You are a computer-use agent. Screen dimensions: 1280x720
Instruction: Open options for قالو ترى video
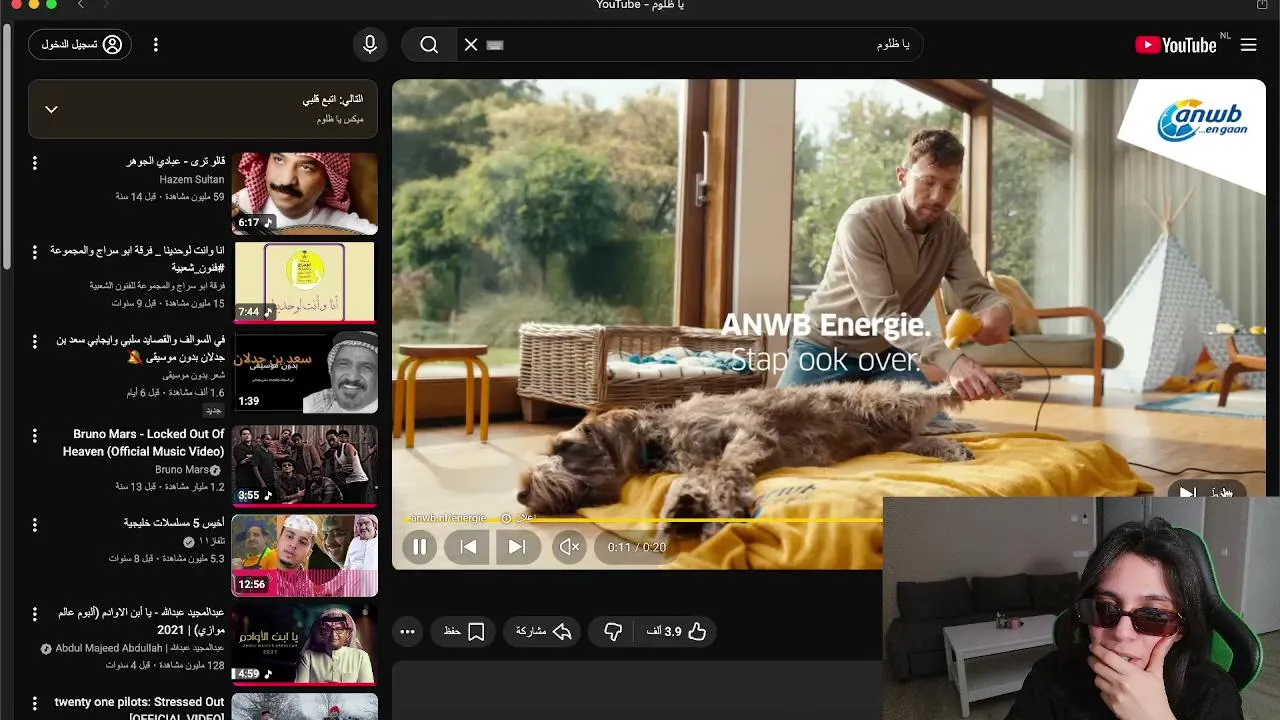click(34, 163)
